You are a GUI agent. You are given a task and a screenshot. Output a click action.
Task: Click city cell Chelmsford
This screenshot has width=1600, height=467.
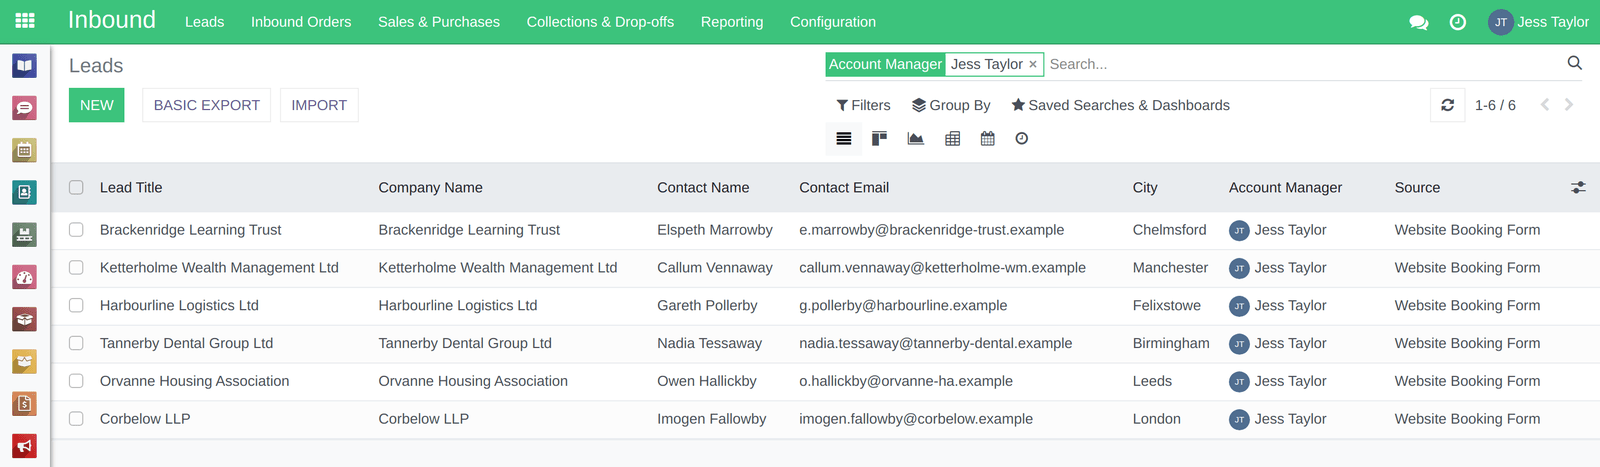[x=1169, y=230]
